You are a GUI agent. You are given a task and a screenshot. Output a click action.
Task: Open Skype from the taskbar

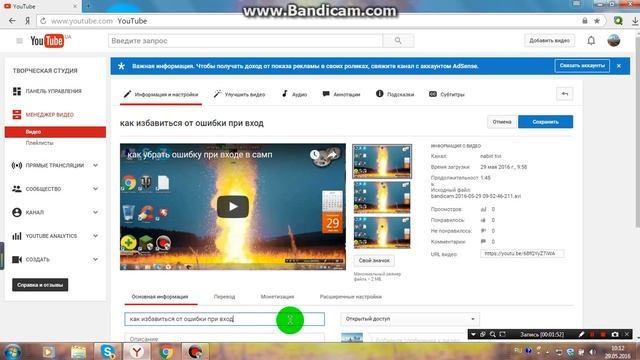[107, 351]
